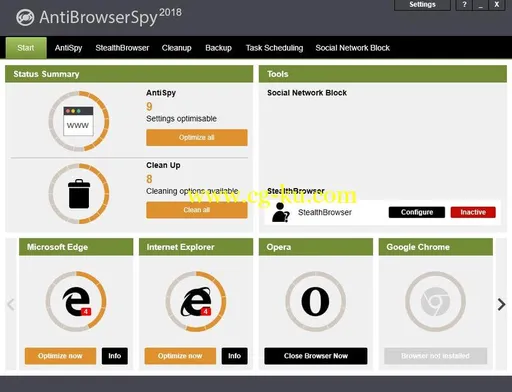Show next browsers with right arrow
512x392 pixels.
(501, 304)
